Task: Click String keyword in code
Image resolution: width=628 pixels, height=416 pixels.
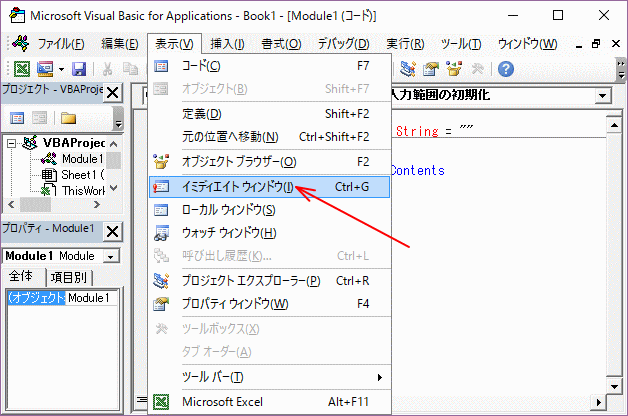Action: [x=417, y=131]
